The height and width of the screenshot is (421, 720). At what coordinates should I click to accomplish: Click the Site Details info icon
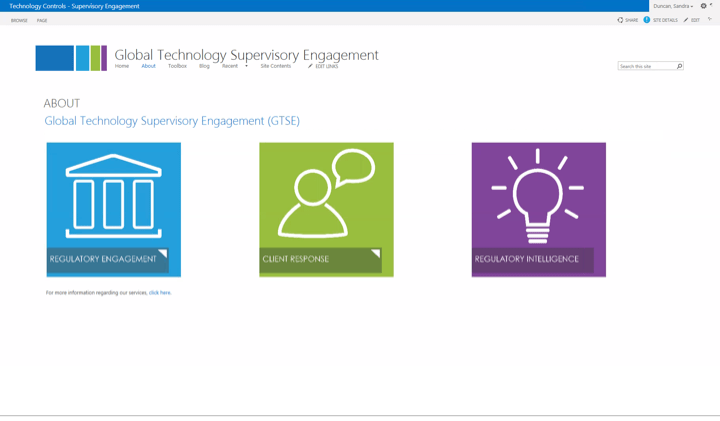647,20
